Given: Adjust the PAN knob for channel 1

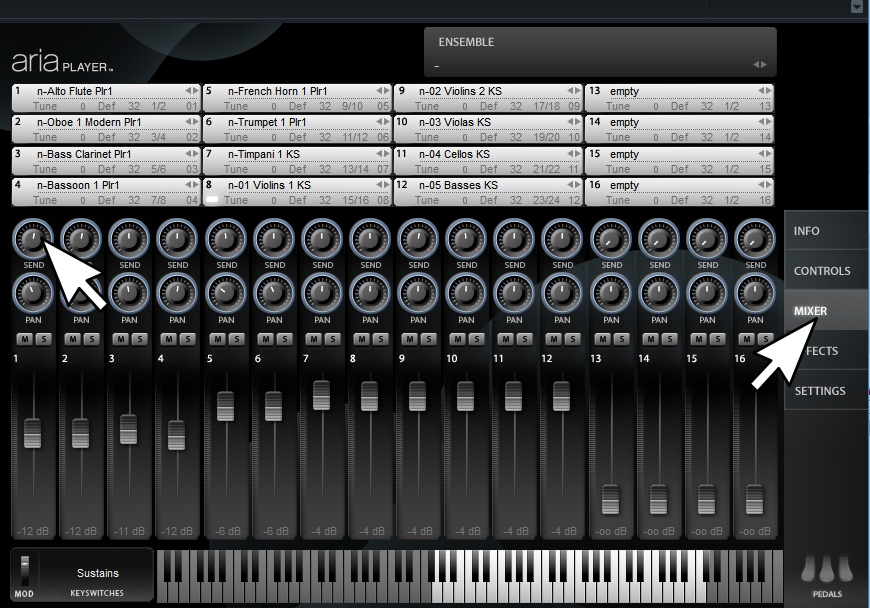Looking at the screenshot, I should click(x=33, y=293).
